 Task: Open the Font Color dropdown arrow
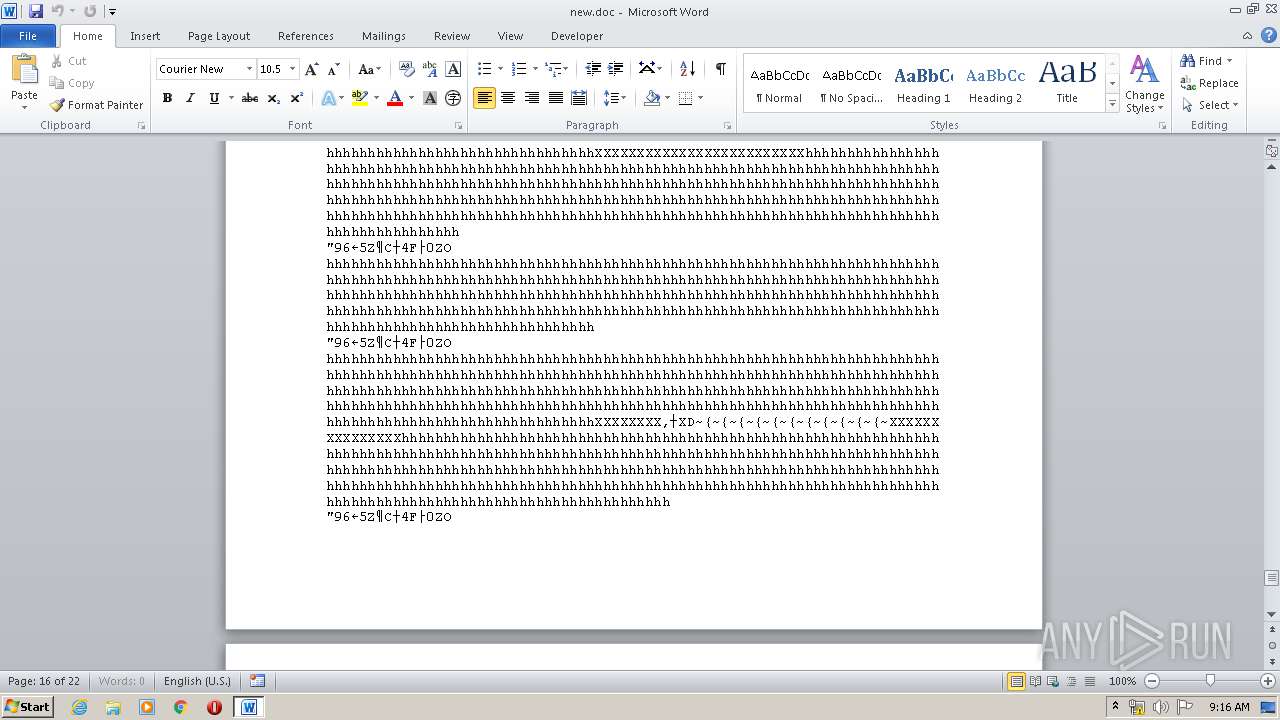coord(411,98)
